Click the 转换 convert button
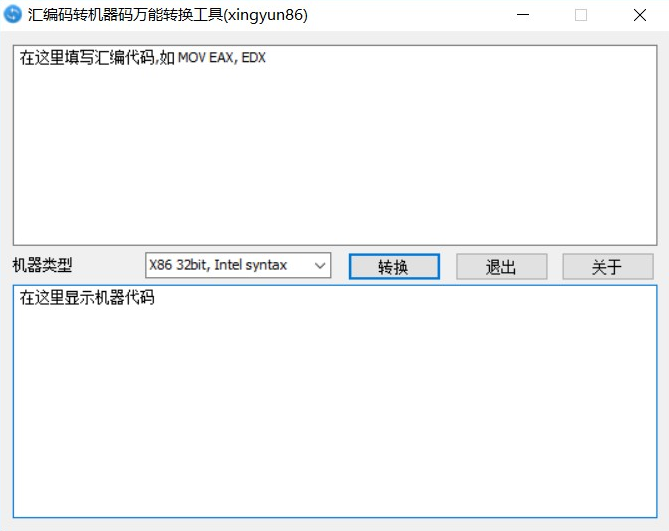 click(x=394, y=267)
